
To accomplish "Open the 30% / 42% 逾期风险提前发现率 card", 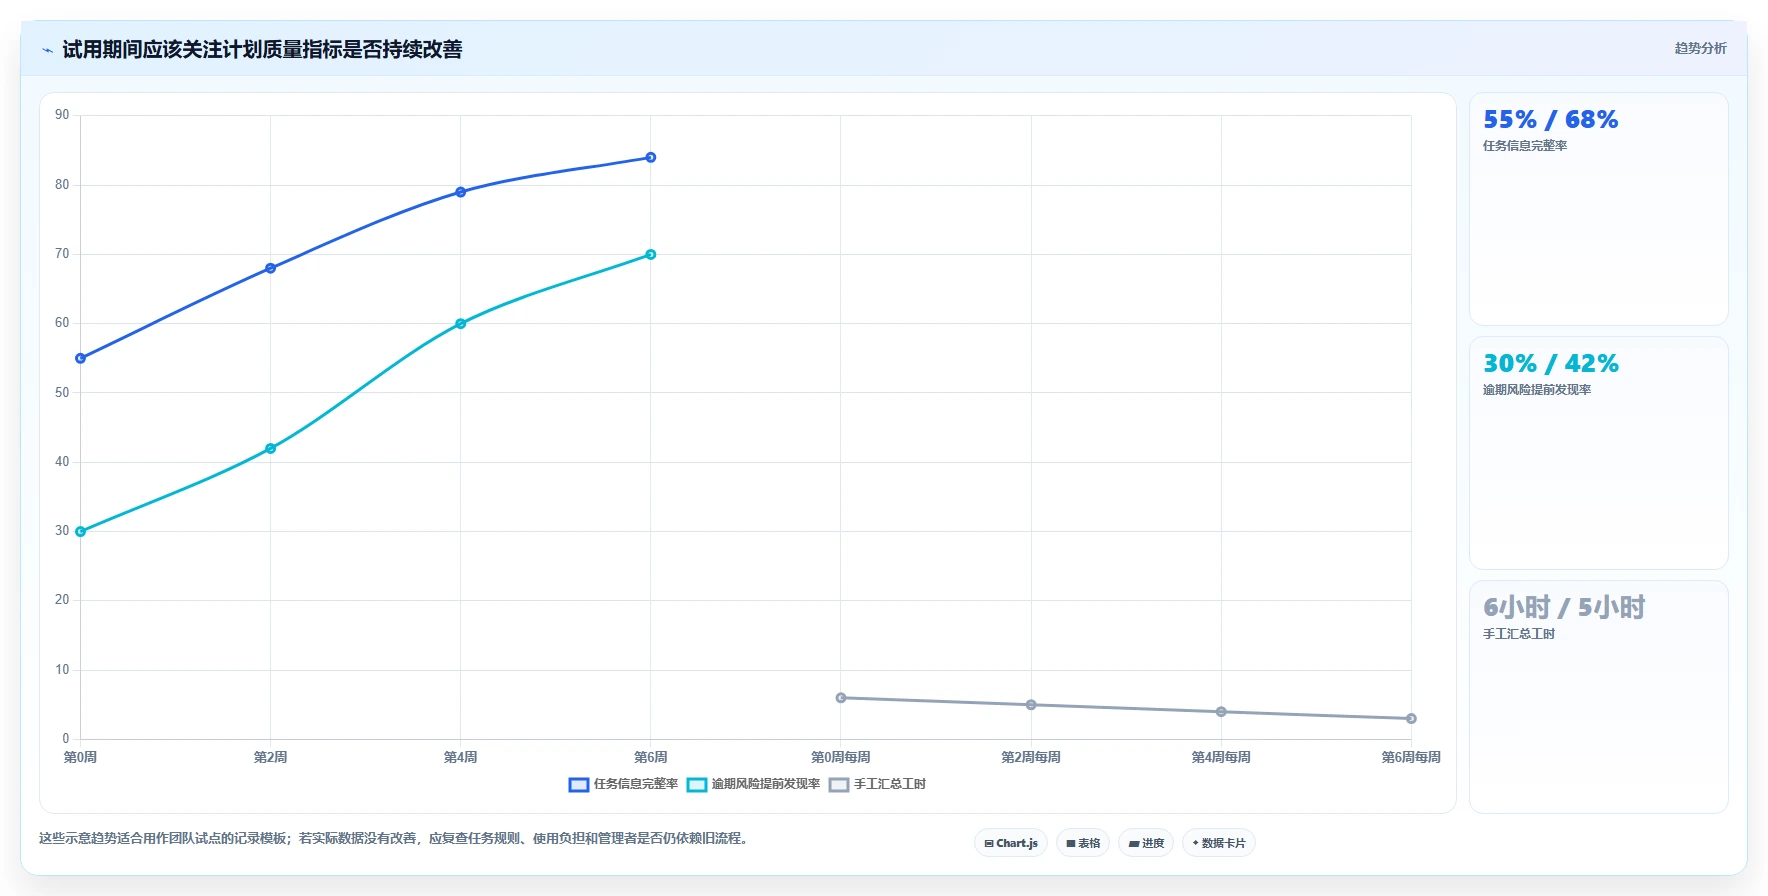I will point(1599,453).
